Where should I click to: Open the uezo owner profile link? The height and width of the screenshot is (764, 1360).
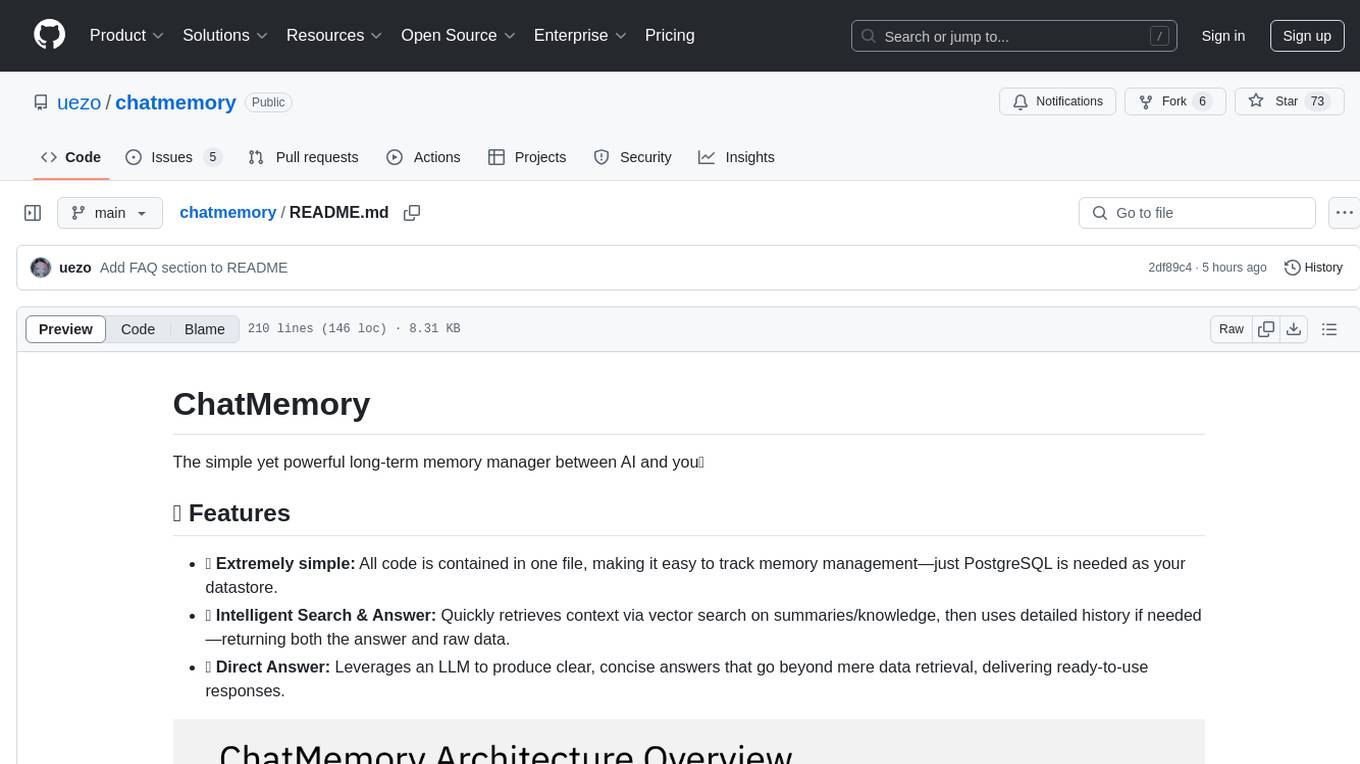click(79, 102)
